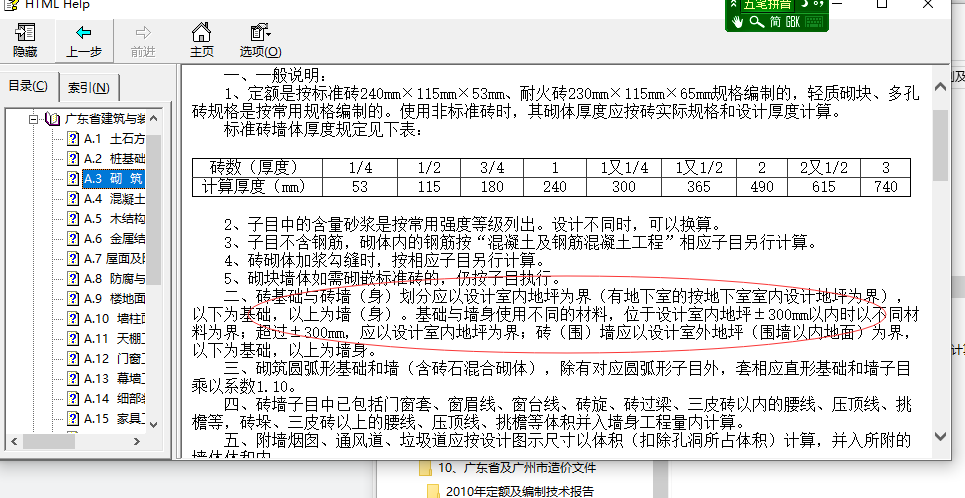Open topic A.5 木结构
965x498 pixels.
coord(114,219)
